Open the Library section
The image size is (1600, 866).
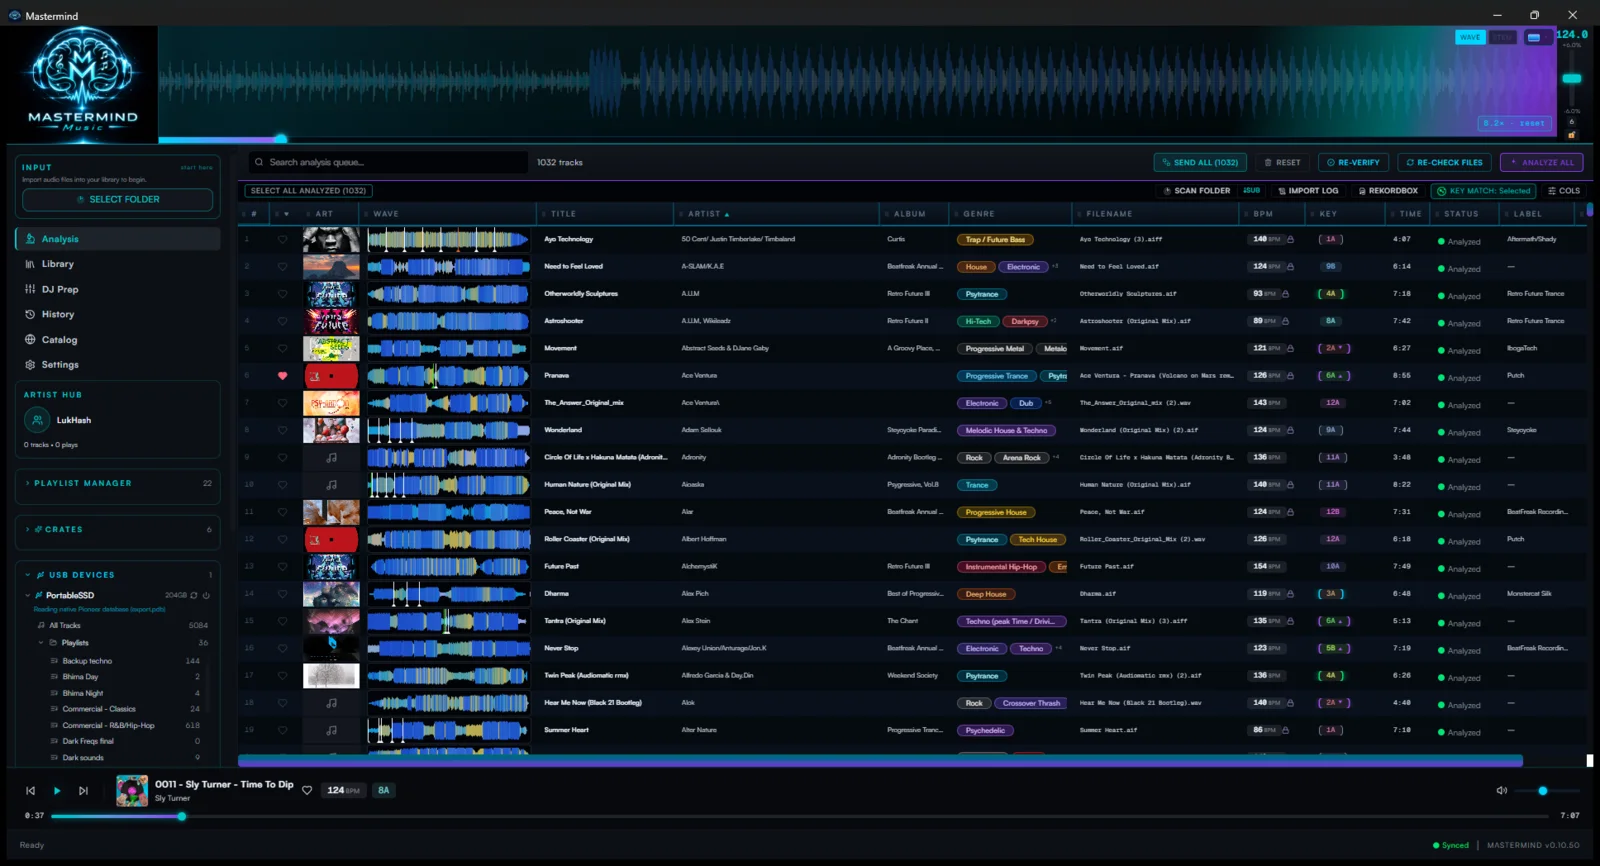[x=118, y=264]
